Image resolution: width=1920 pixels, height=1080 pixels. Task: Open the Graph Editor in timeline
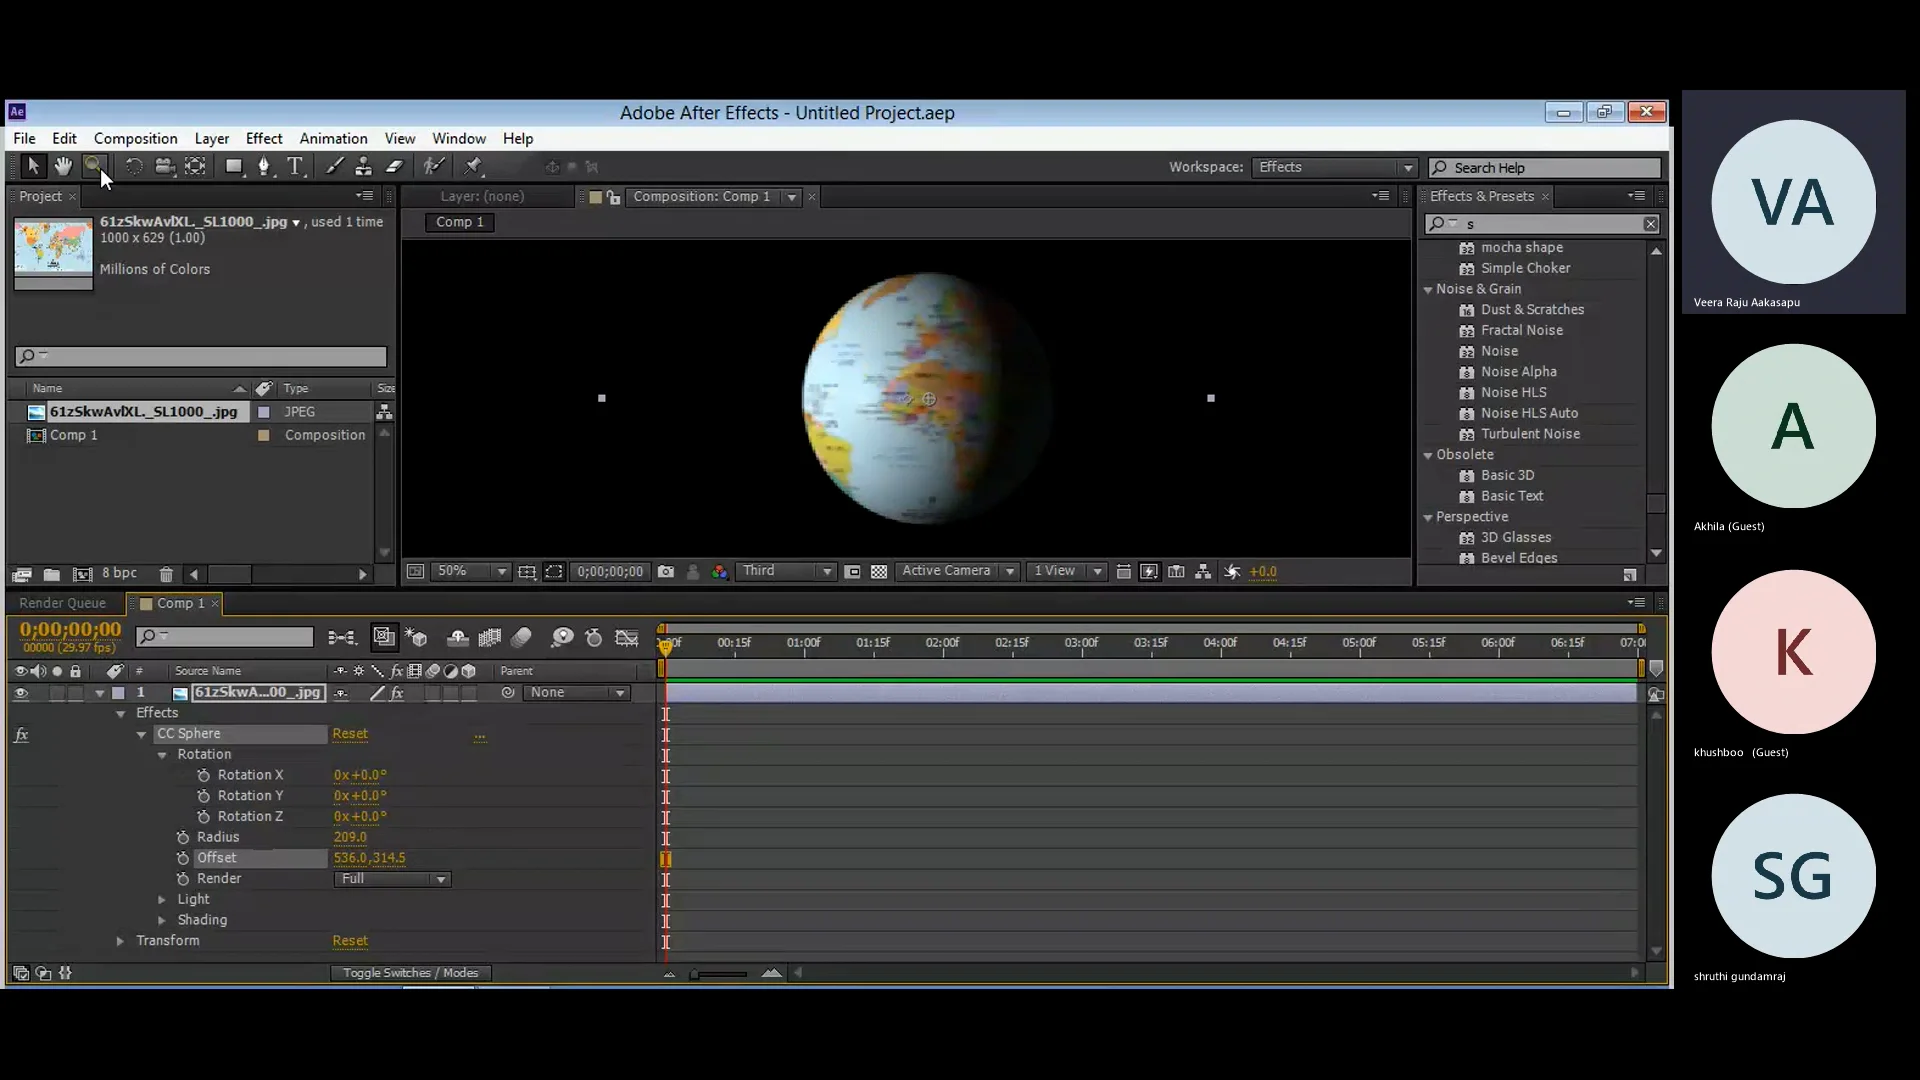(627, 637)
